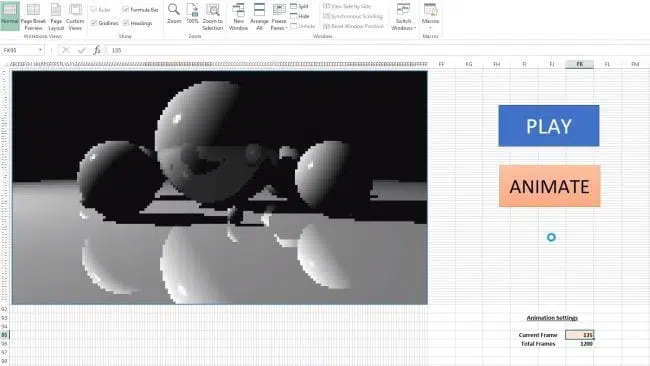Uncheck the Gridlines checkbox
This screenshot has height=366, width=650.
(94, 23)
